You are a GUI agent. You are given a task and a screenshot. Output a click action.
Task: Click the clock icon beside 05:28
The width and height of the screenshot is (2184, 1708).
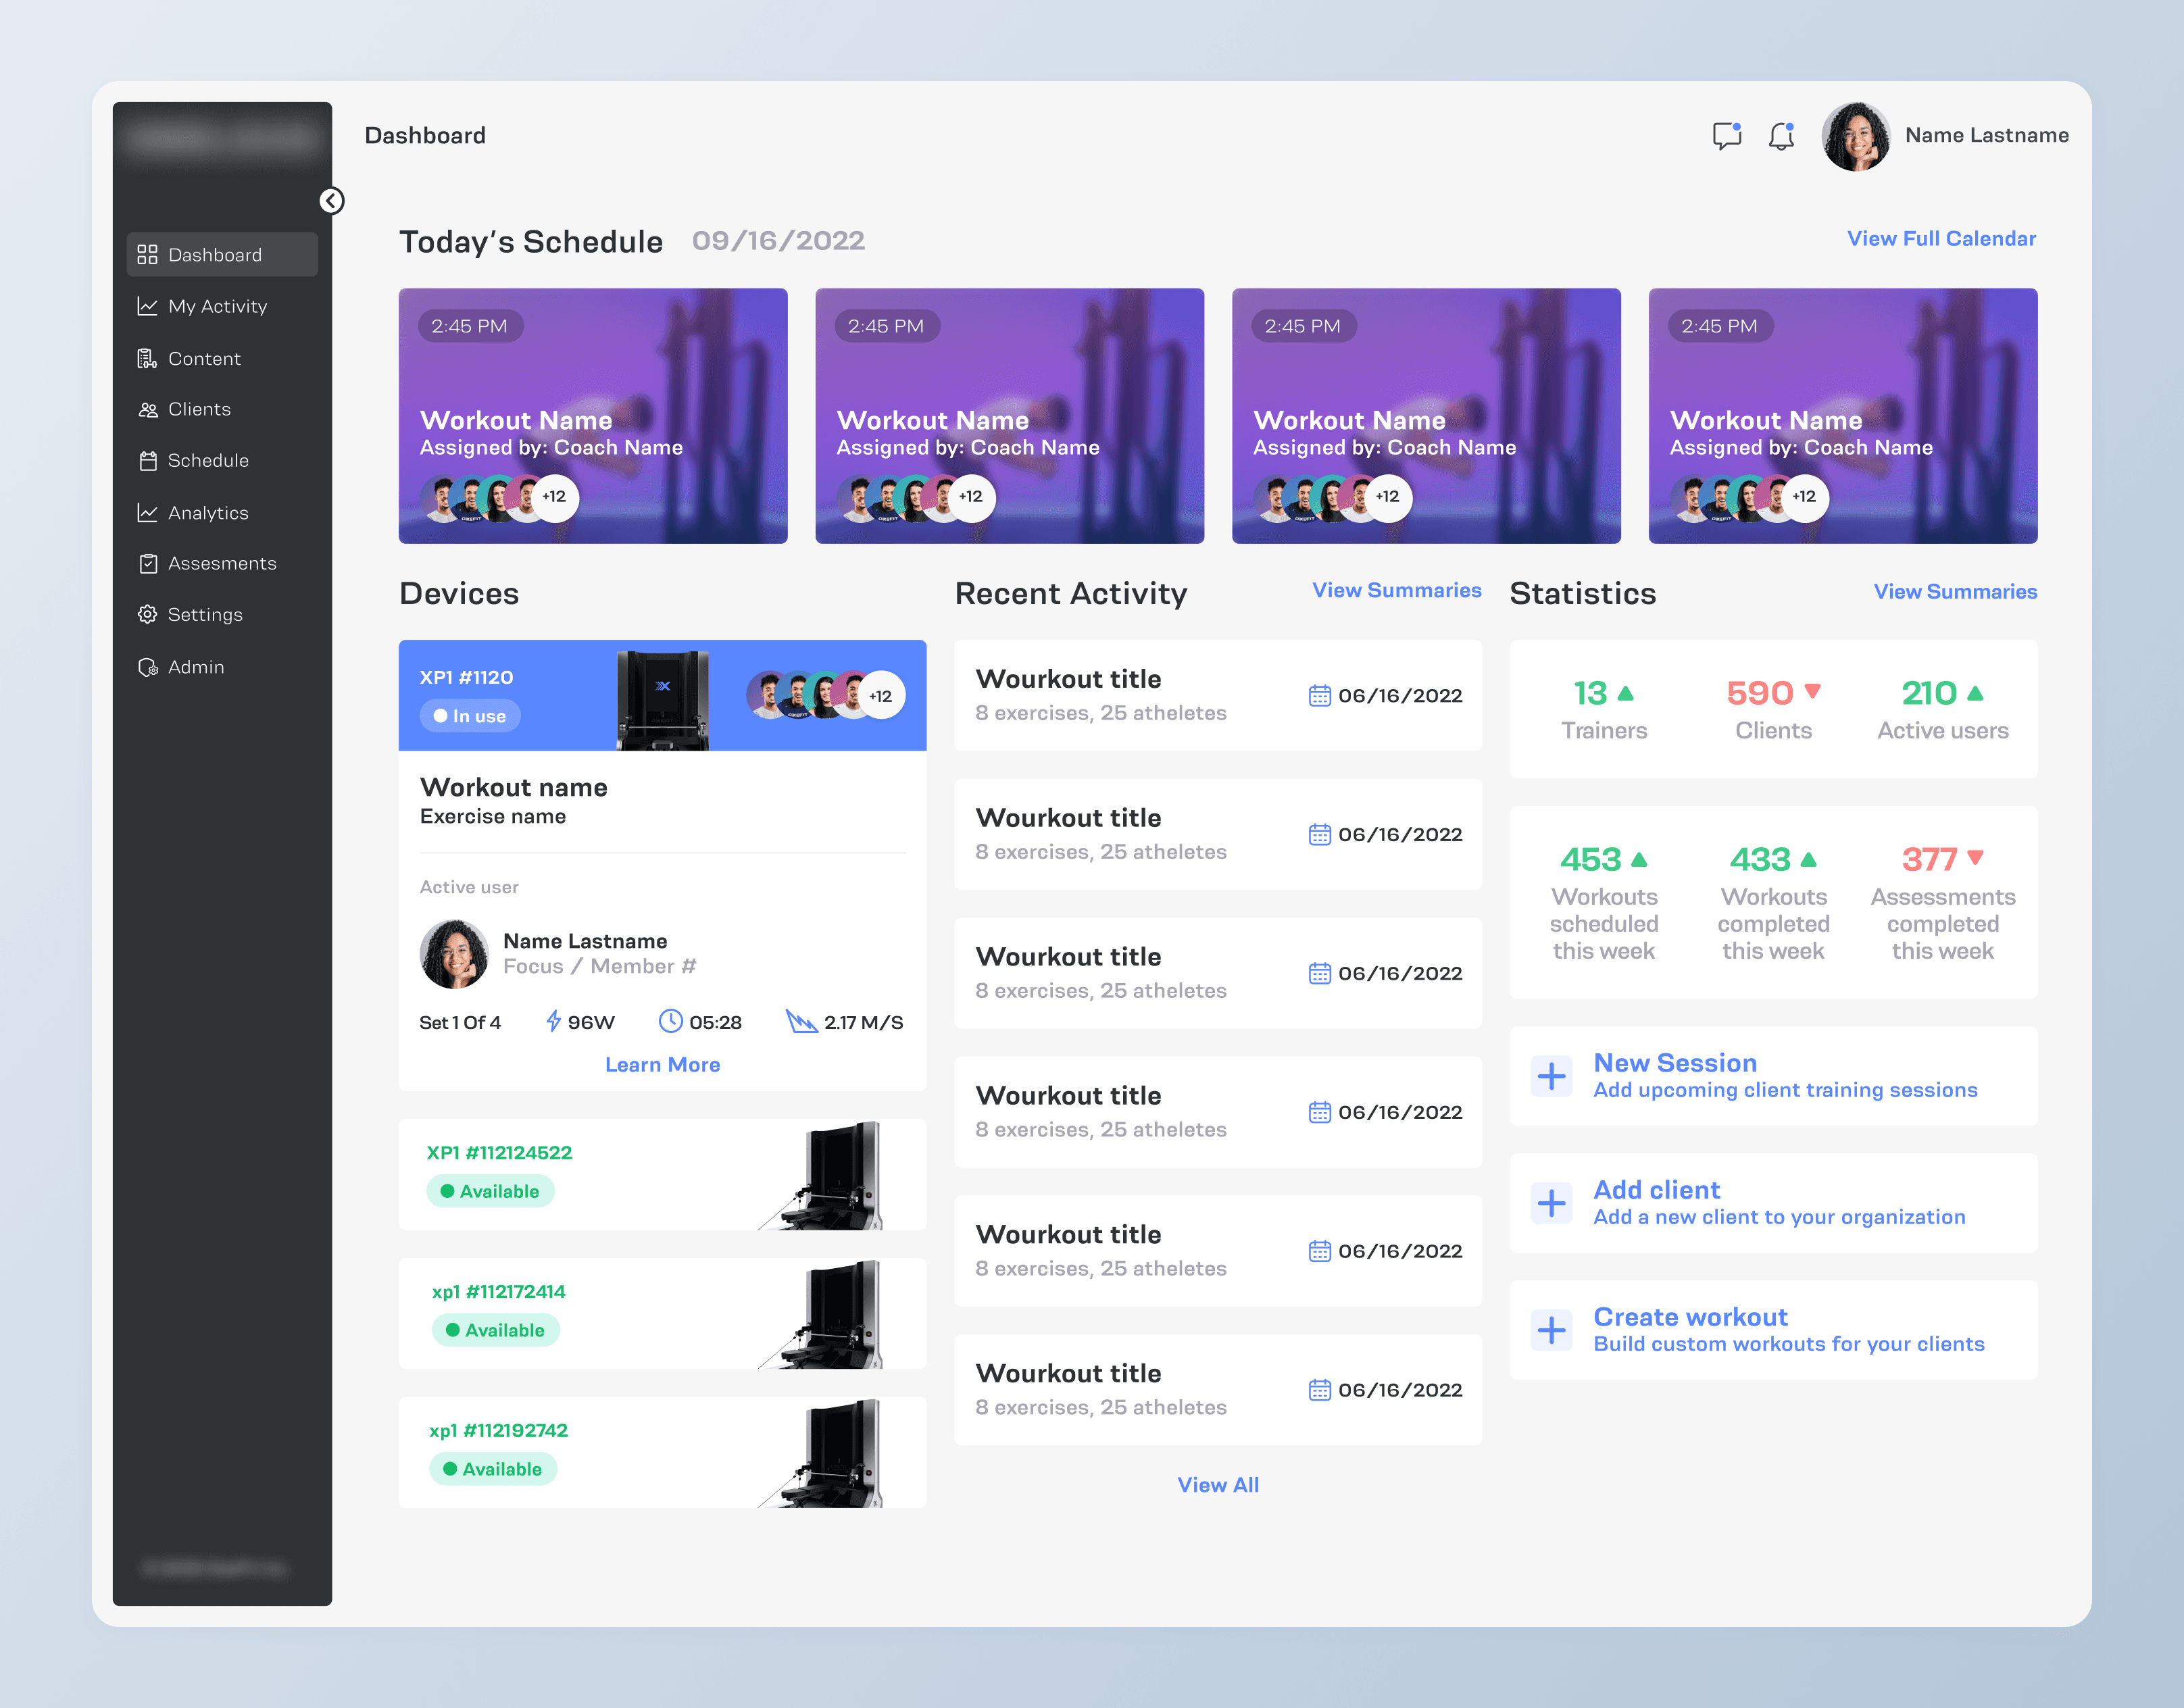(x=671, y=1021)
